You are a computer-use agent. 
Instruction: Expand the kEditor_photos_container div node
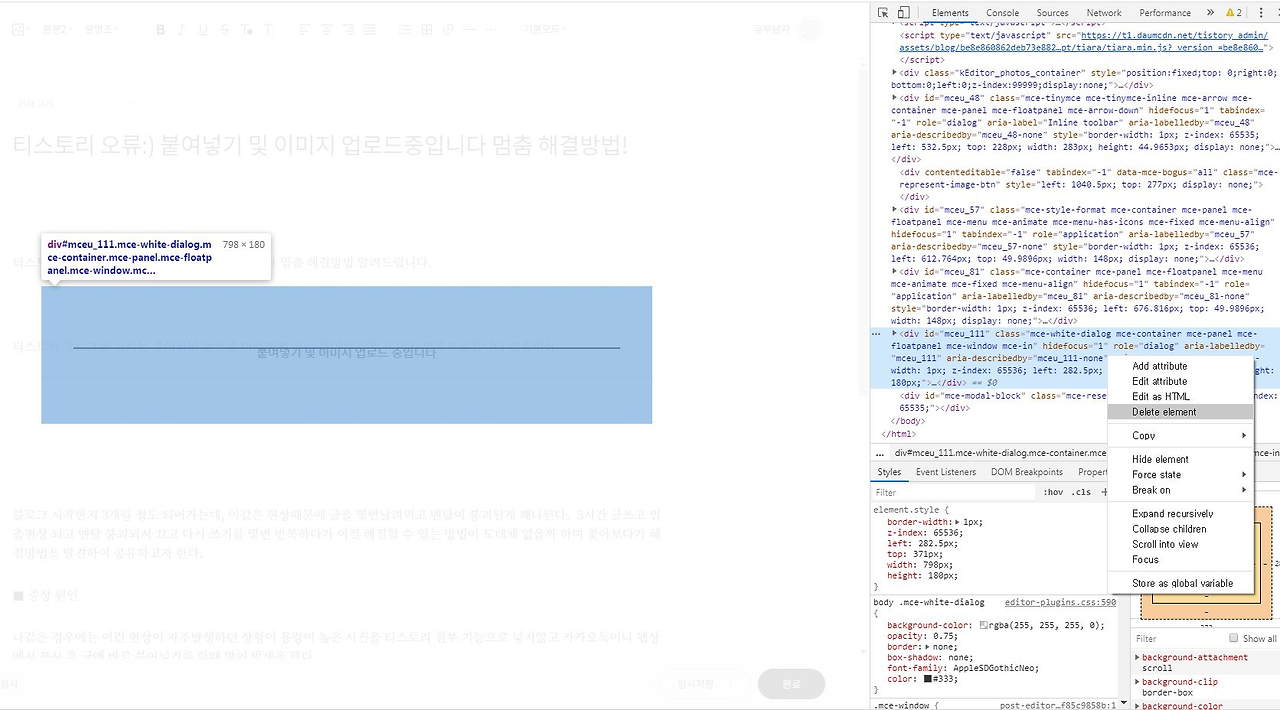coord(895,72)
